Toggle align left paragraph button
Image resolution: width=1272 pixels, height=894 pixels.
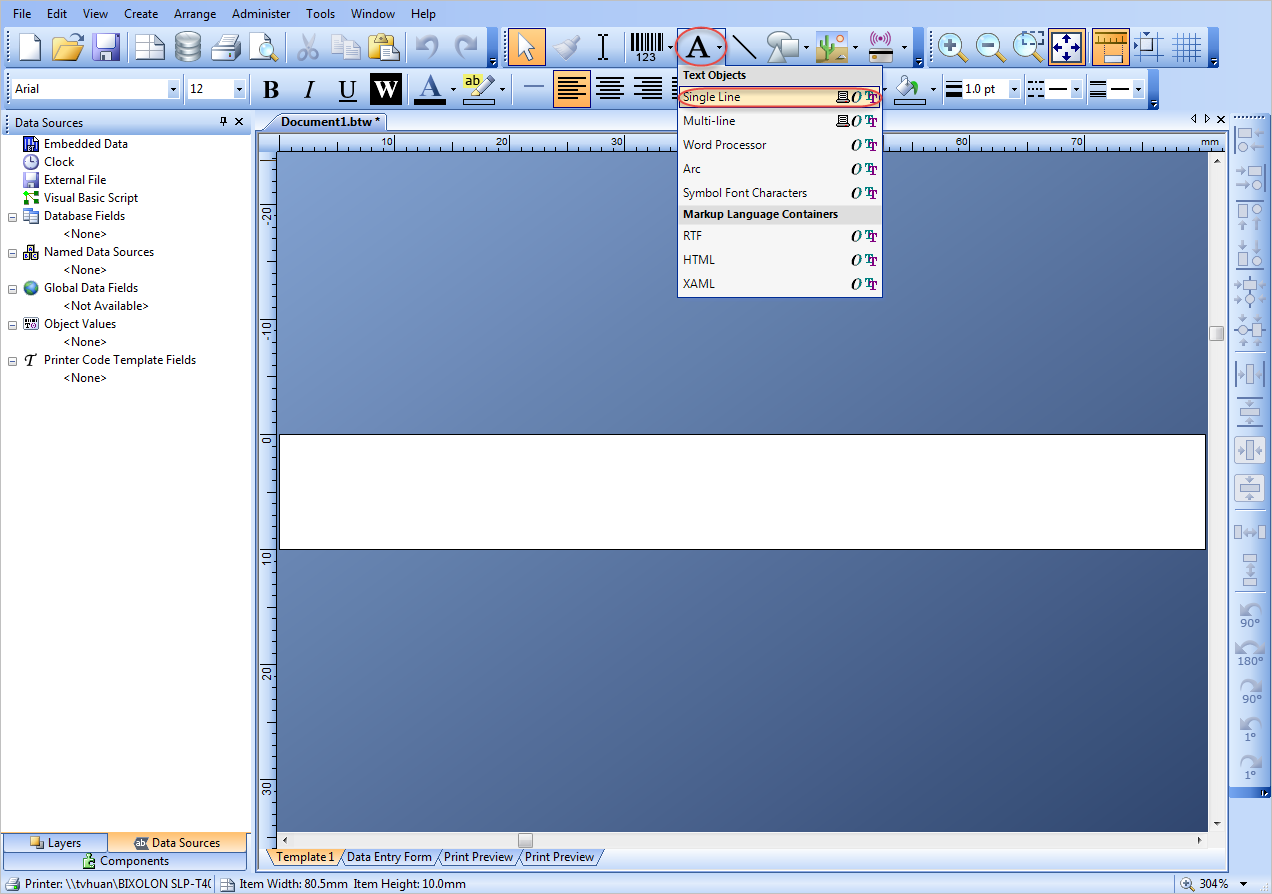pyautogui.click(x=572, y=89)
